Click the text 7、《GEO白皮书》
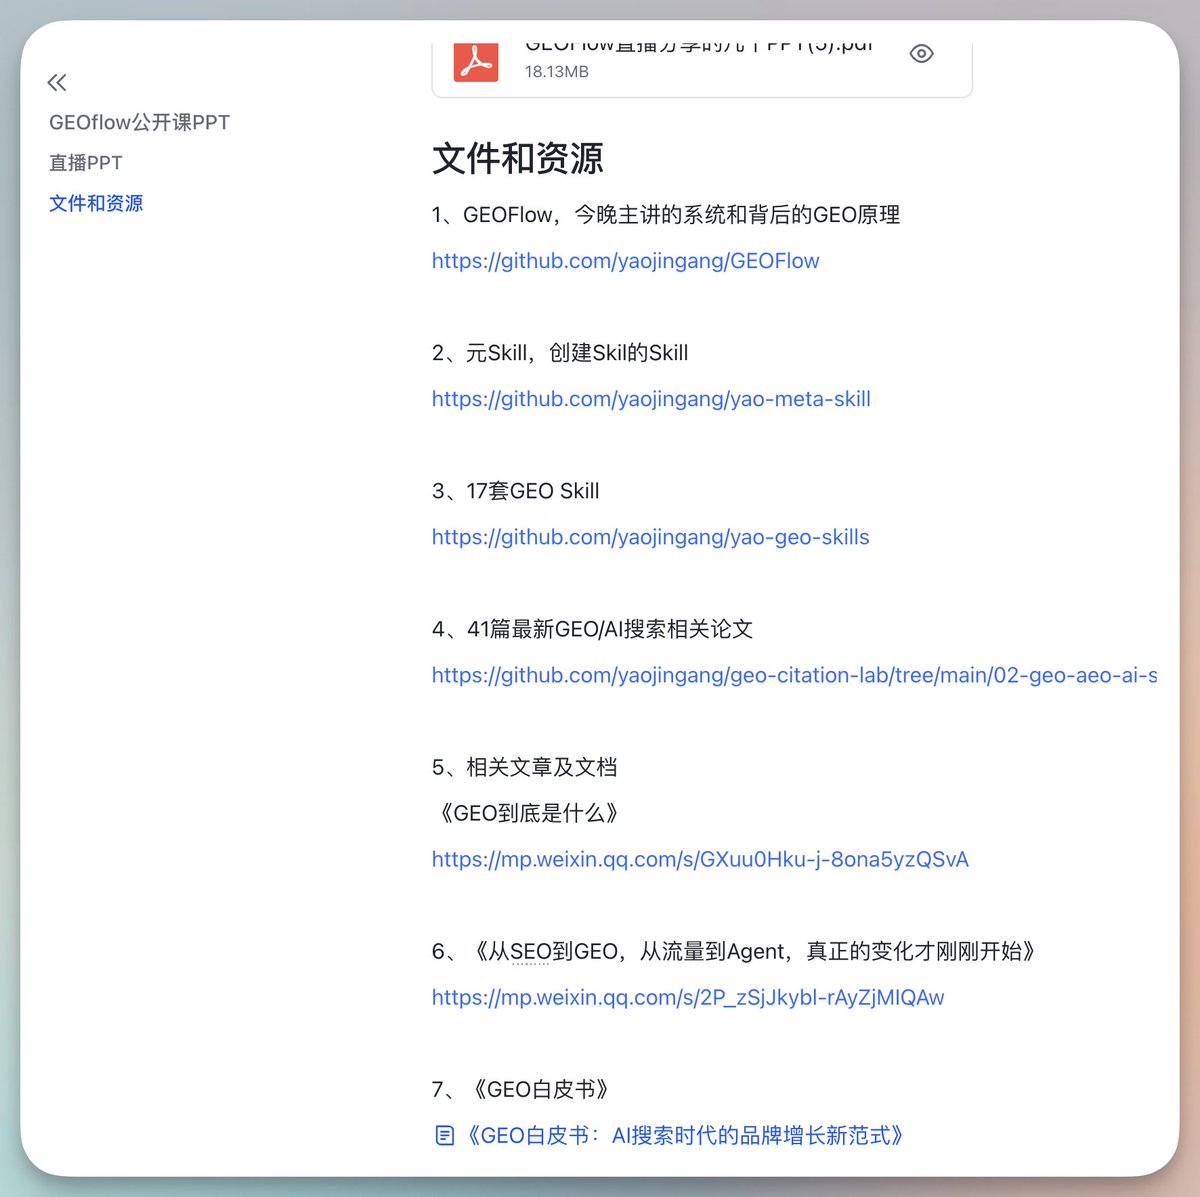Image resolution: width=1200 pixels, height=1197 pixels. pyautogui.click(x=523, y=1089)
